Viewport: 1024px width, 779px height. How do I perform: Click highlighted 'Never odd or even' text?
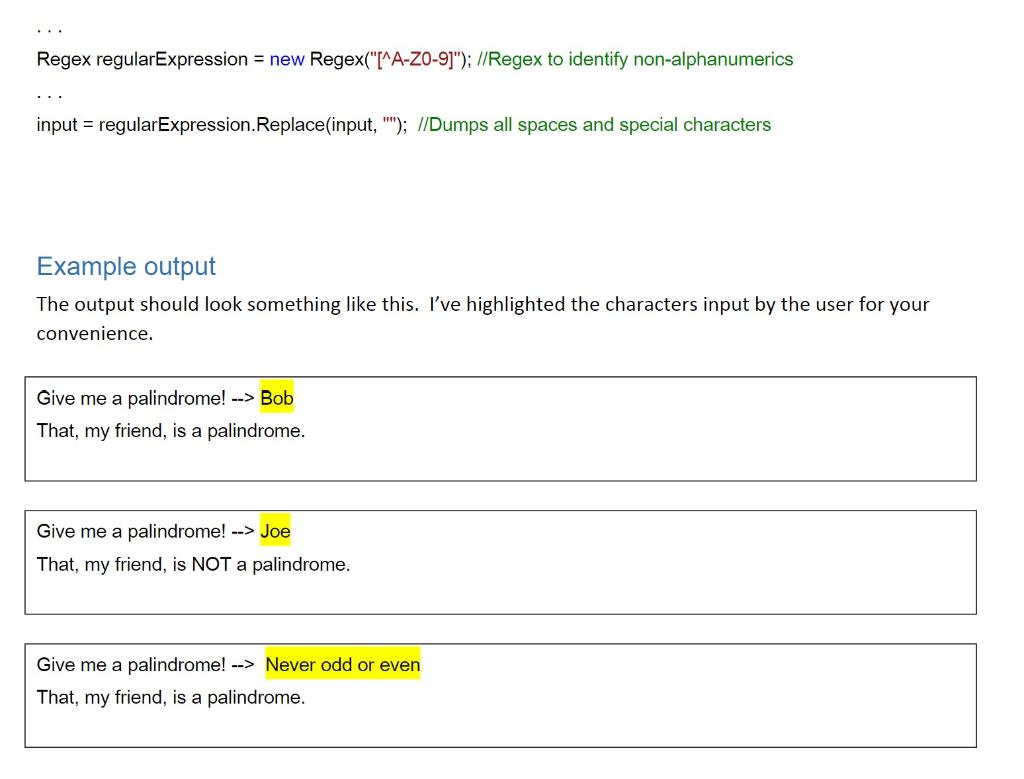coord(343,664)
